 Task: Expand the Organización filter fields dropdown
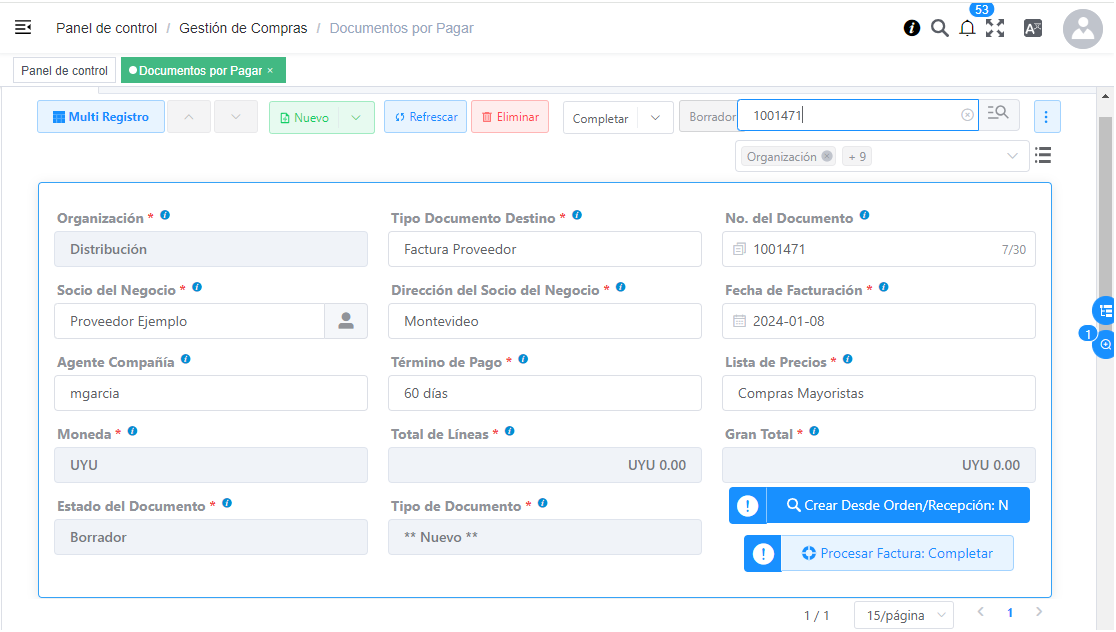[x=1012, y=156]
